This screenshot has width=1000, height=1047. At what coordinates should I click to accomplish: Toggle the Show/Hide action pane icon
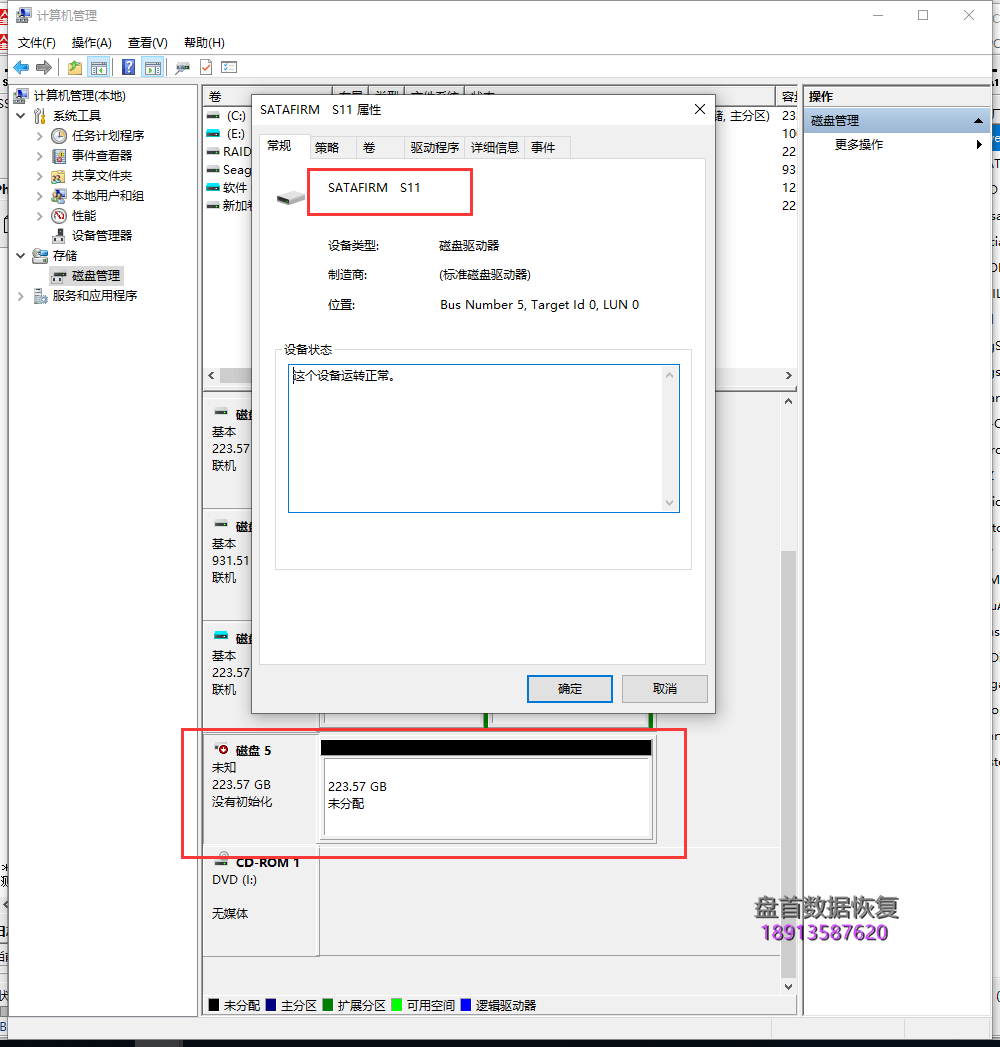(153, 67)
